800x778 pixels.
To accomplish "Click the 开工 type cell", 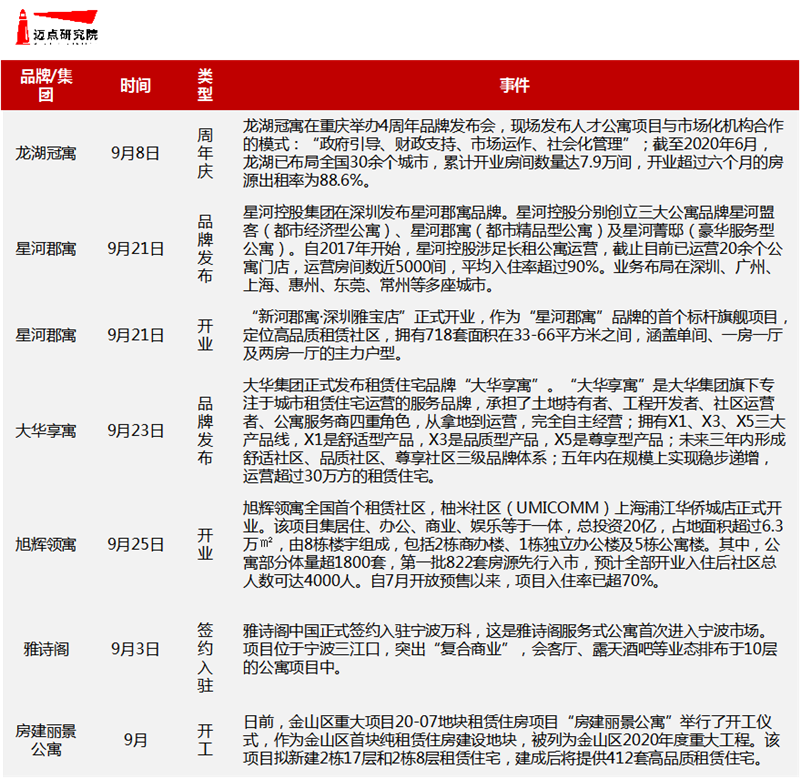I will point(205,739).
